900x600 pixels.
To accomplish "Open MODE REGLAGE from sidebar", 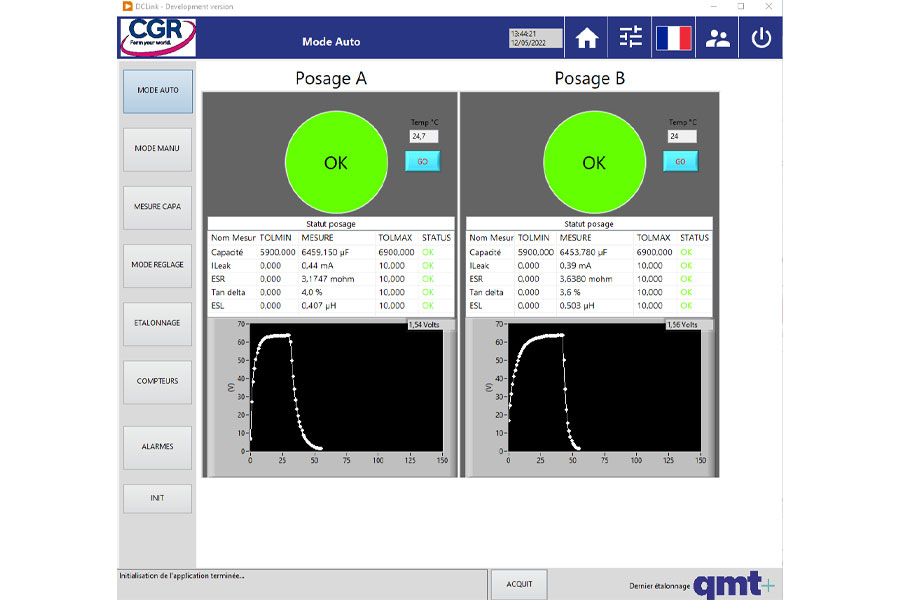I will (157, 265).
